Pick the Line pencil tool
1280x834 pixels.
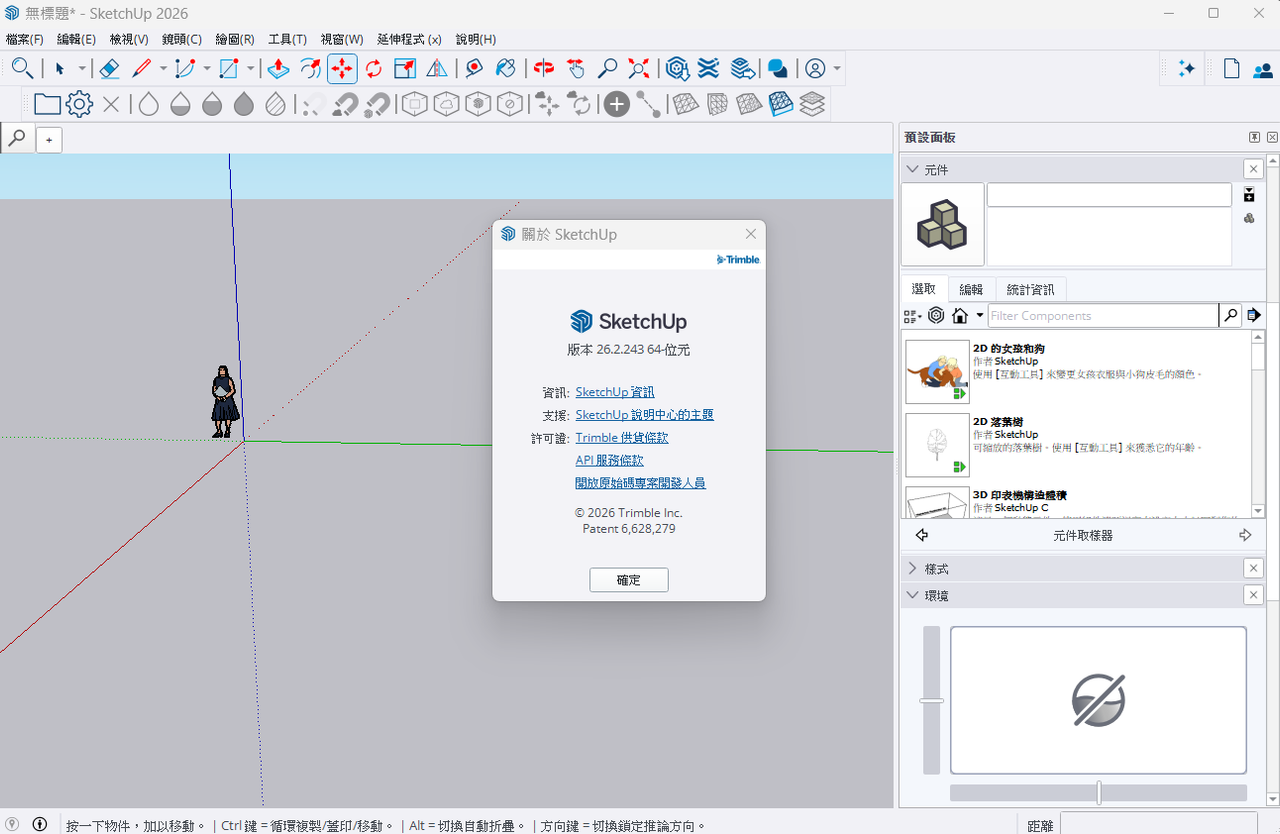[141, 69]
